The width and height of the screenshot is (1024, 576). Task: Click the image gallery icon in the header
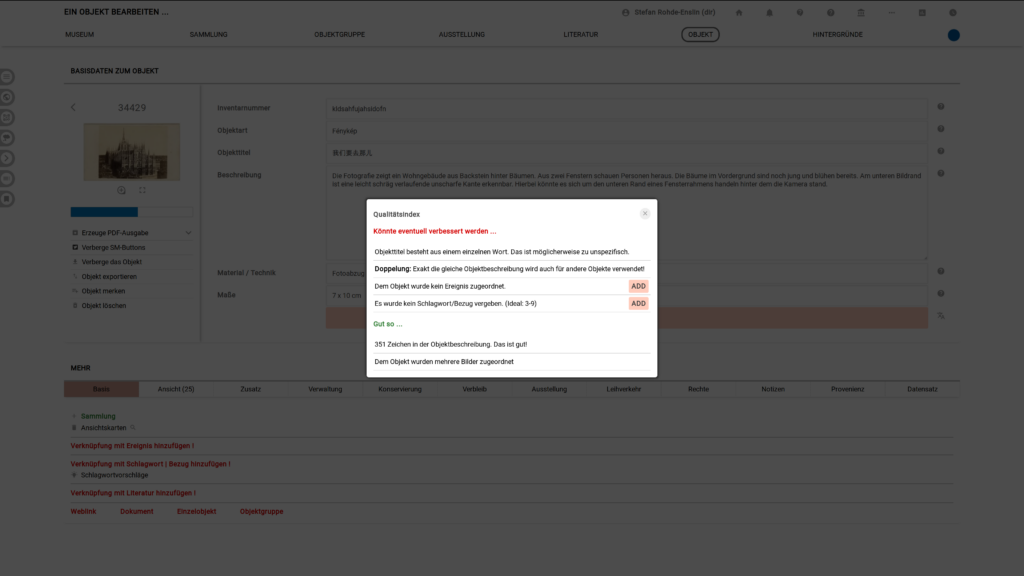(922, 12)
